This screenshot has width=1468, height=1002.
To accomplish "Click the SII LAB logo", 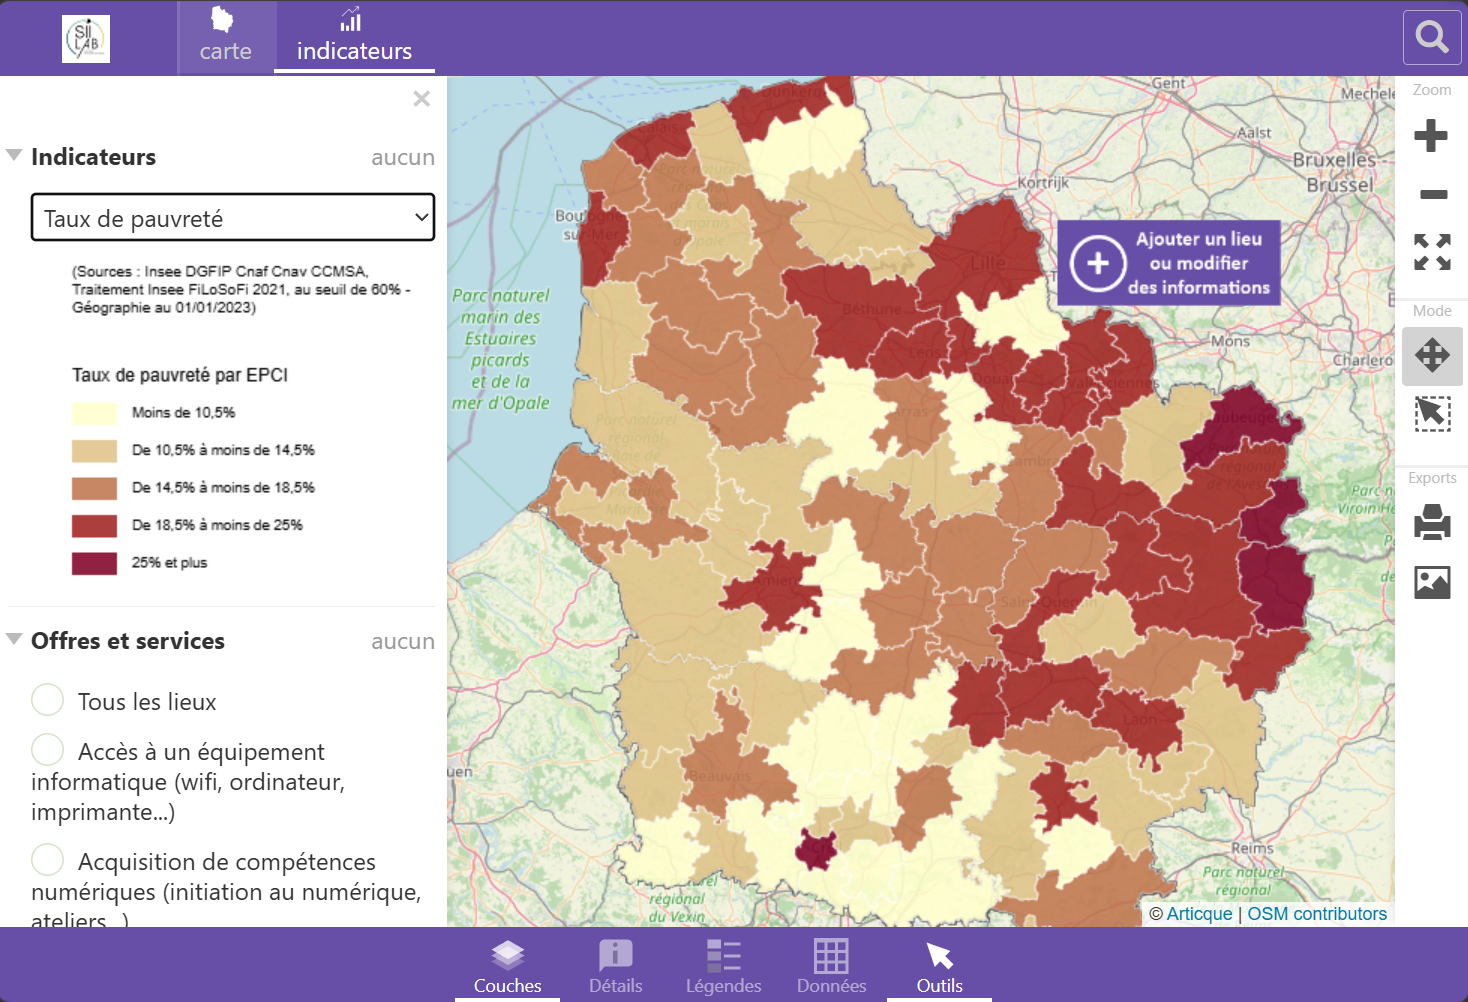I will click(x=86, y=39).
